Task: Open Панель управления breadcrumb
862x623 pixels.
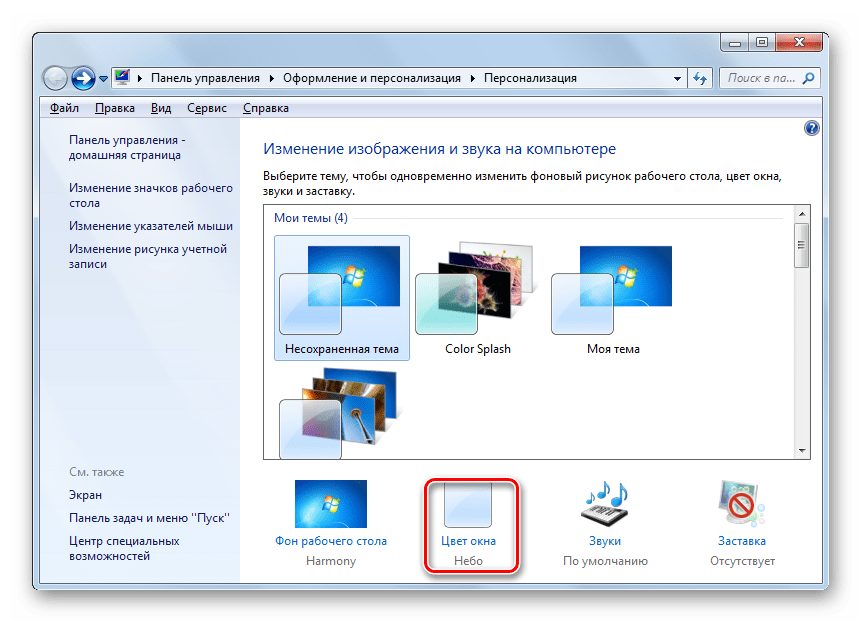Action: [x=205, y=78]
